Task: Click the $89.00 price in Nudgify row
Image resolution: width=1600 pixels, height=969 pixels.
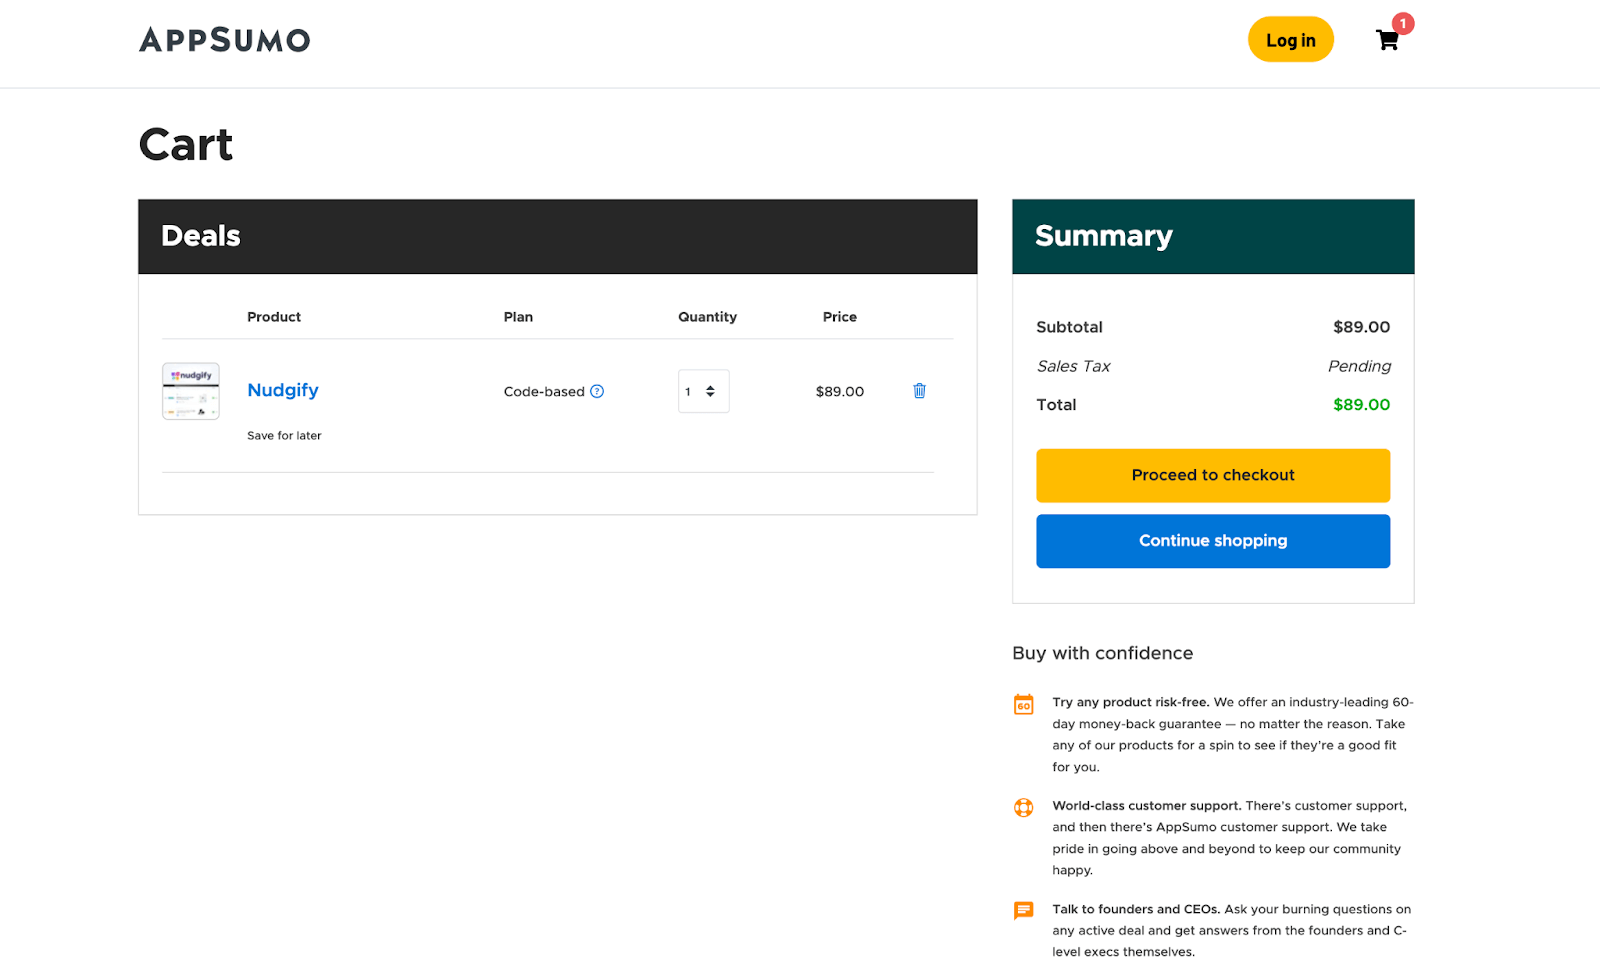Action: pos(840,391)
